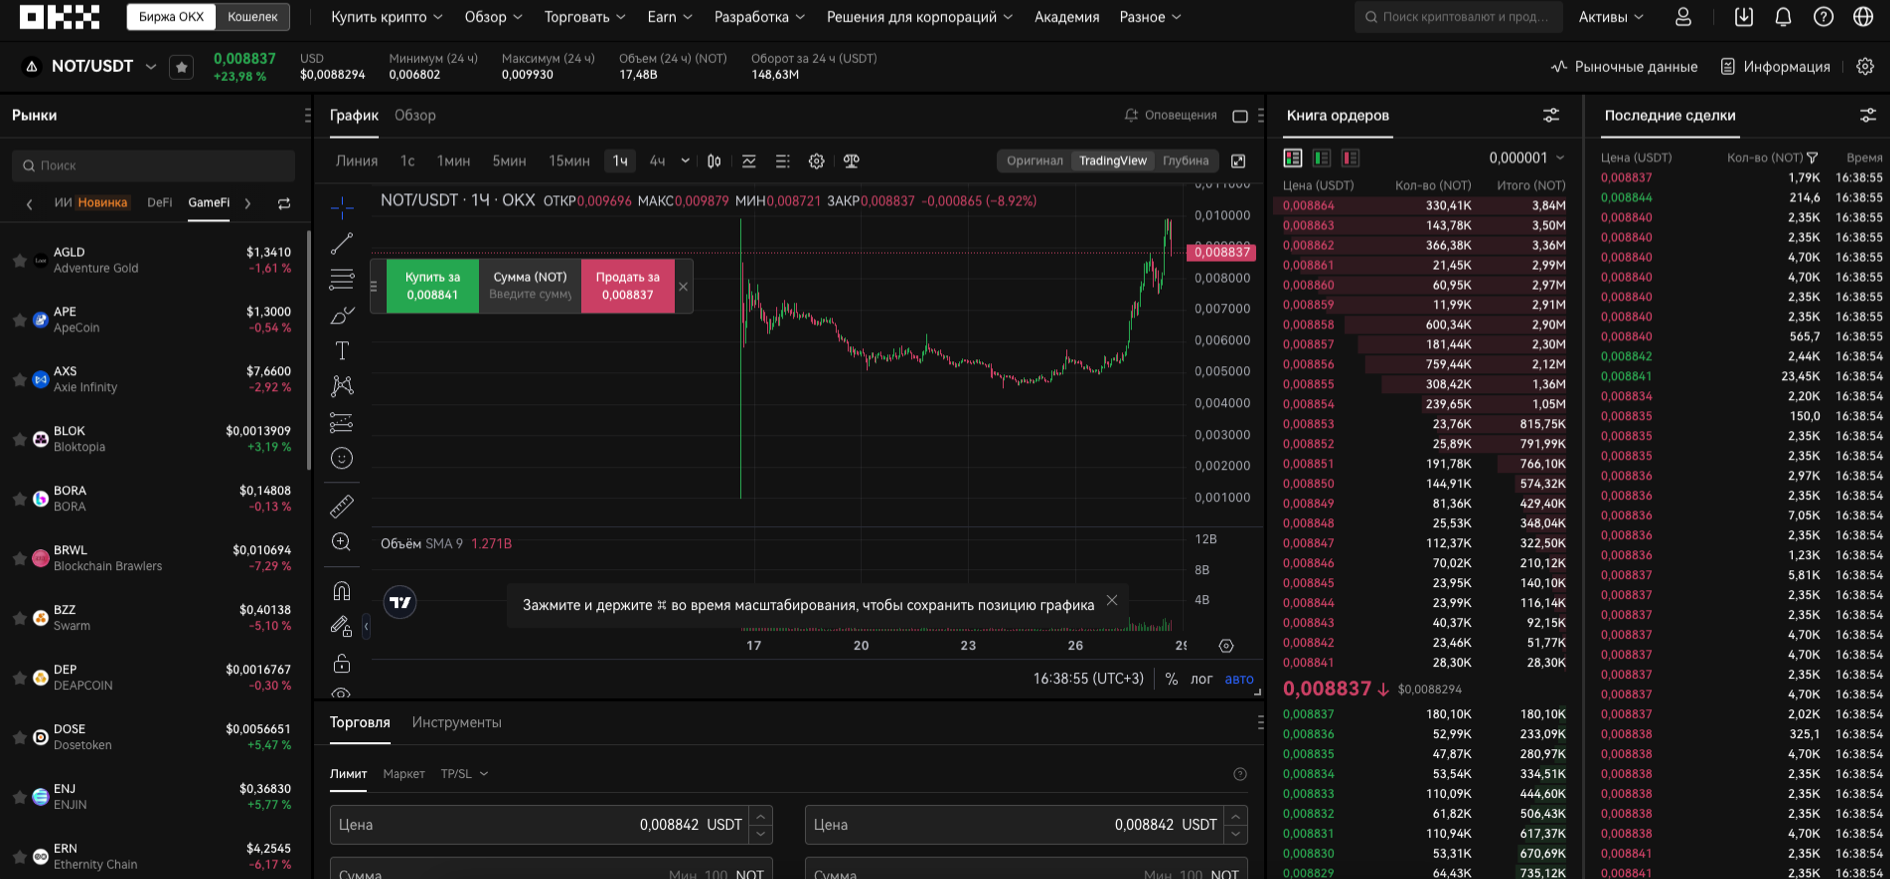Viewport: 1890px width, 879px height.
Task: Activate the chart zoom-in tool
Action: pyautogui.click(x=342, y=542)
